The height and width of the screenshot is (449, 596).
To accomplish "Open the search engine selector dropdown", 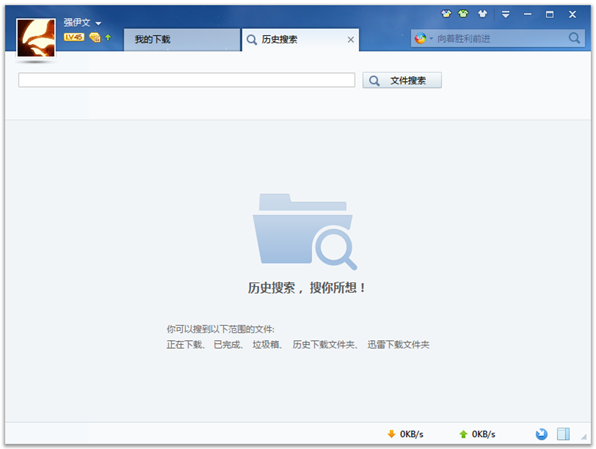I will [423, 38].
